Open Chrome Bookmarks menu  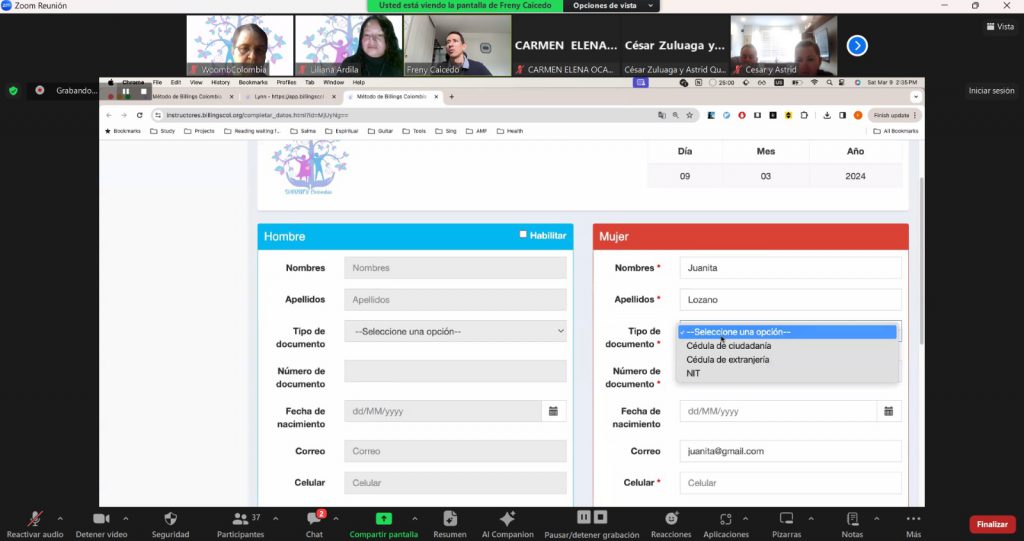click(x=253, y=82)
